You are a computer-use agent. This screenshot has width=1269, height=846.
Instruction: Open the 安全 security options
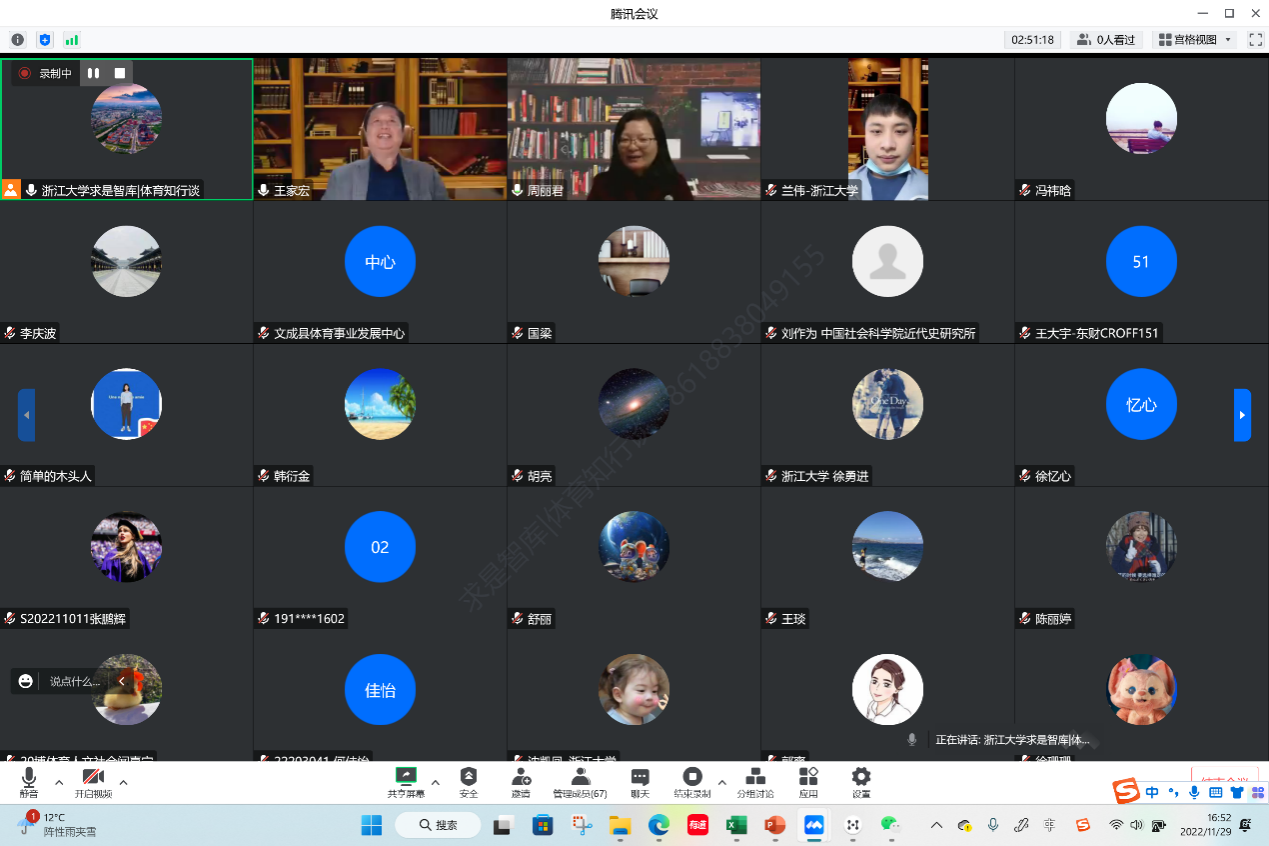tap(468, 779)
